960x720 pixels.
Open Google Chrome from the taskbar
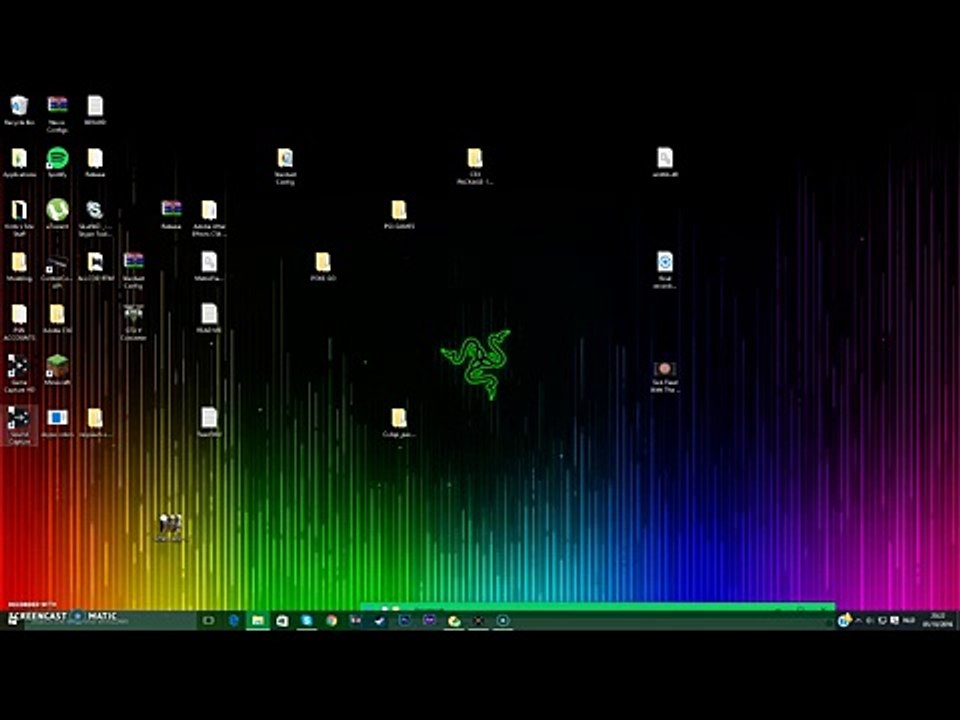(x=331, y=620)
